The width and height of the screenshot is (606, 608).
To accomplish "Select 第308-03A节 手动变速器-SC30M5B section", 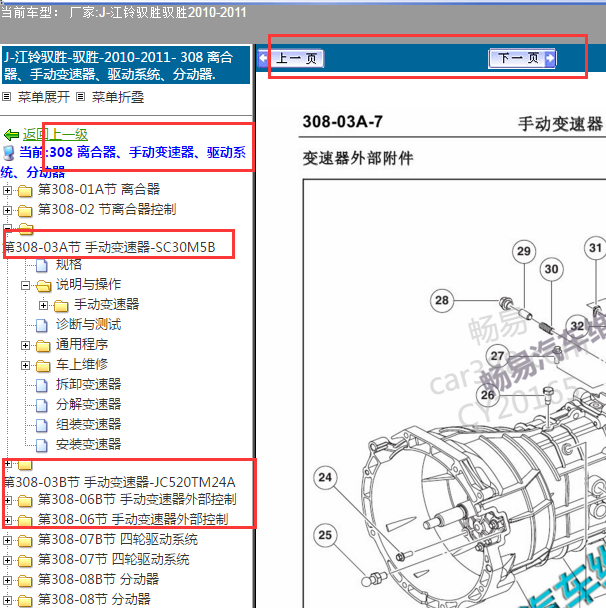I will click(x=109, y=247).
